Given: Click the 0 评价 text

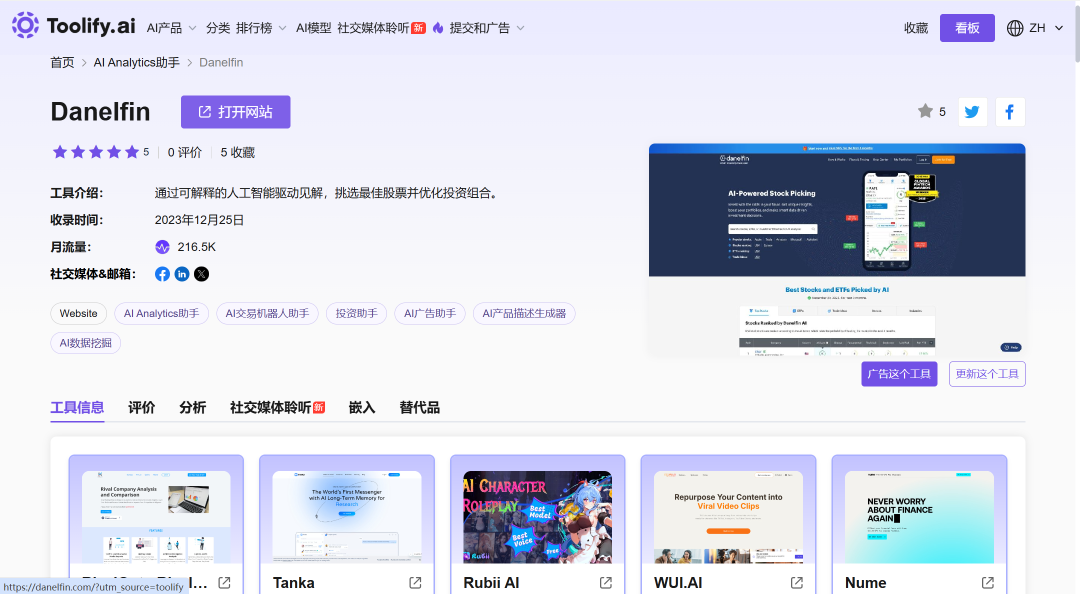Looking at the screenshot, I should click(x=185, y=152).
